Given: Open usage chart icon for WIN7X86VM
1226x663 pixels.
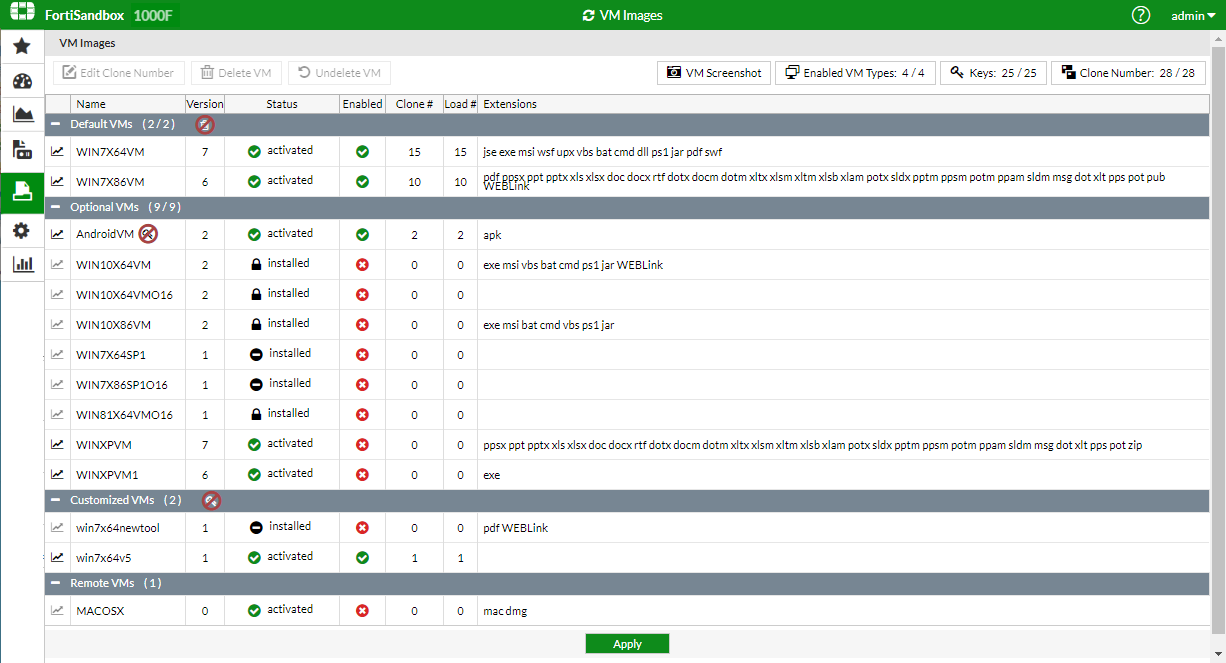Looking at the screenshot, I should pos(58,182).
